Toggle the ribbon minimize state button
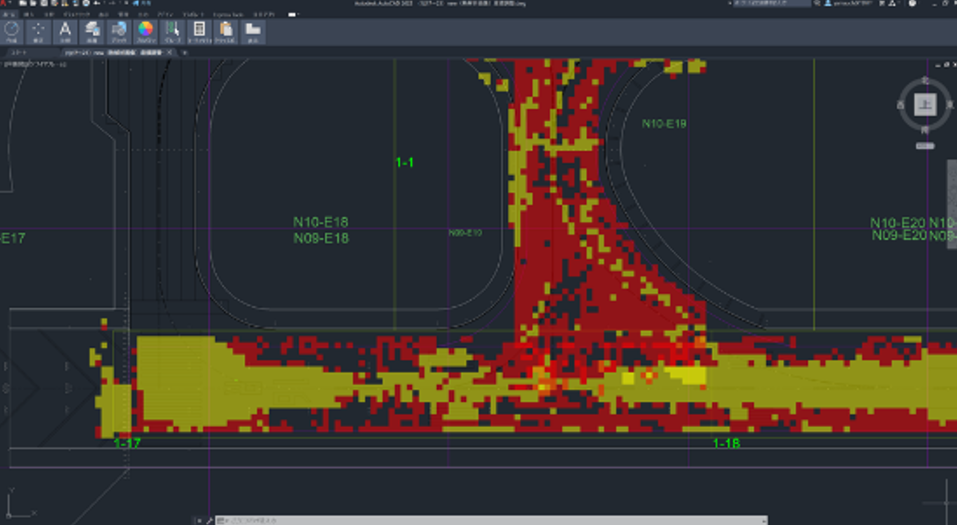This screenshot has height=525, width=957. coord(292,15)
